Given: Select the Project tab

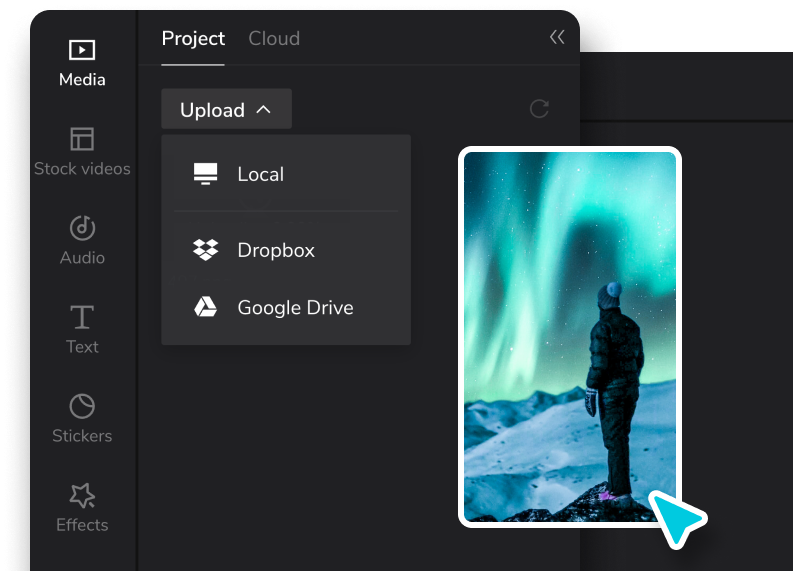Looking at the screenshot, I should coord(193,38).
